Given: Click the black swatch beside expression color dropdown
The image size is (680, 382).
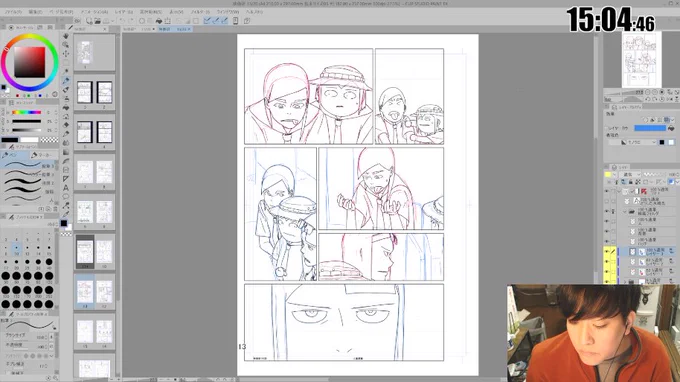Looking at the screenshot, I should (662, 142).
